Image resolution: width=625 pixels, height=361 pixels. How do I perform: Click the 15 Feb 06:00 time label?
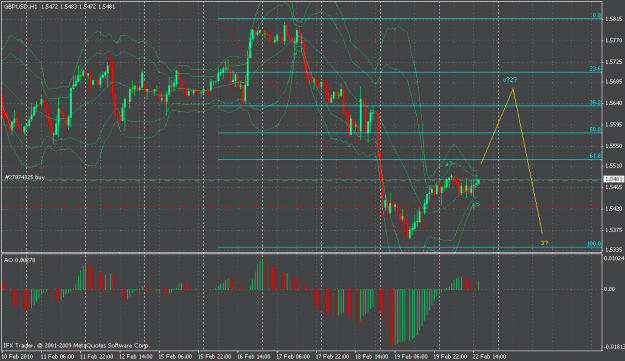[175, 356]
